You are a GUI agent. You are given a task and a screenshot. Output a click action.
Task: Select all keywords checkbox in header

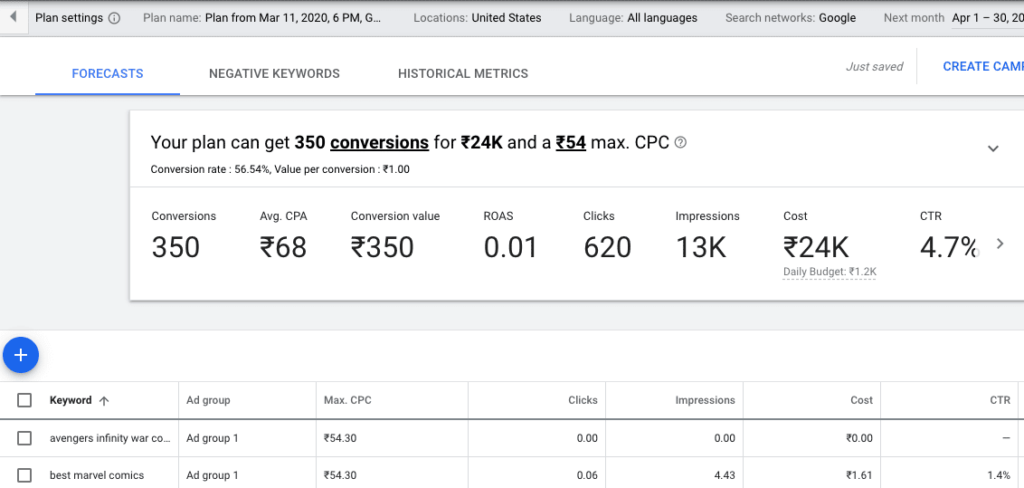coord(24,400)
